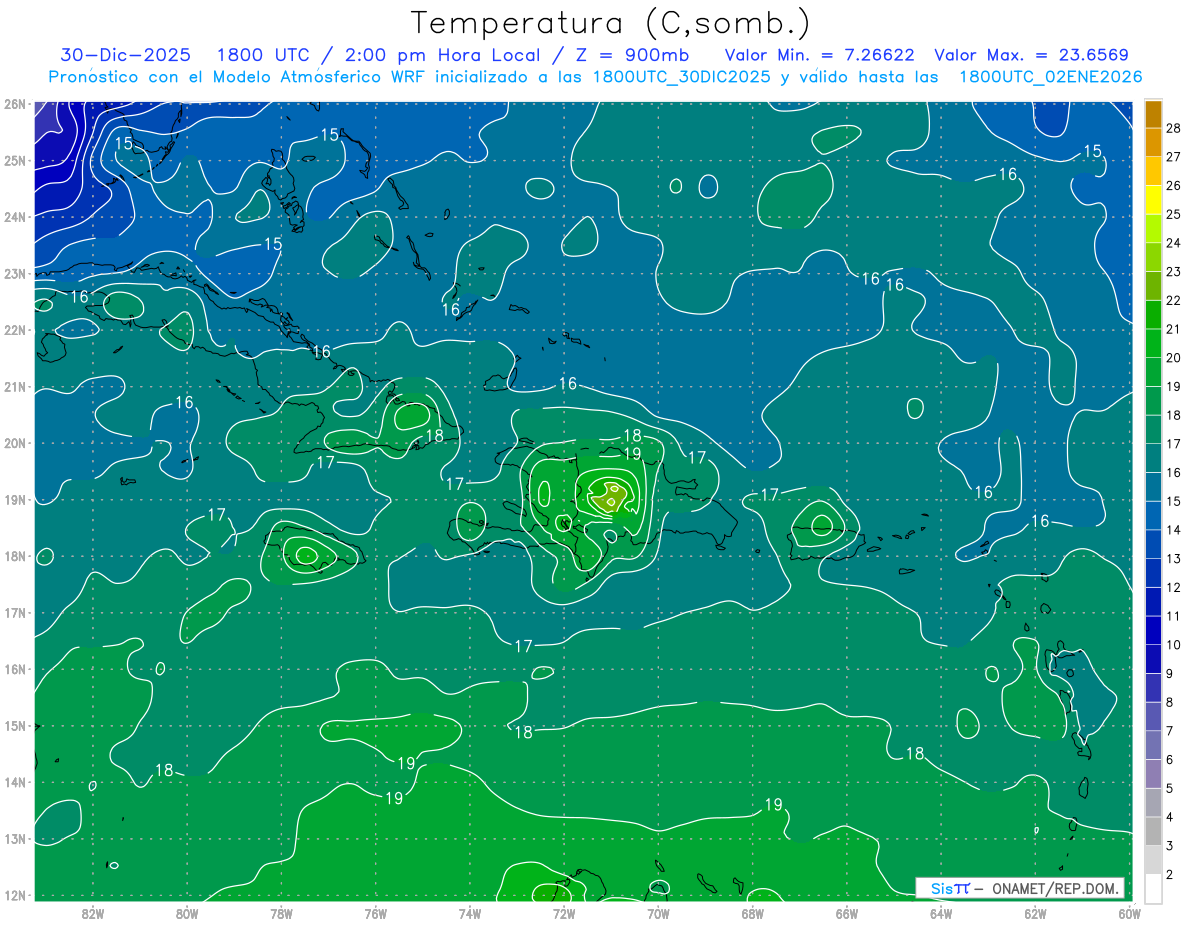Viewport: 1200px width, 927px height.
Task: Click longitude axis label "72W"
Action: click(x=564, y=914)
